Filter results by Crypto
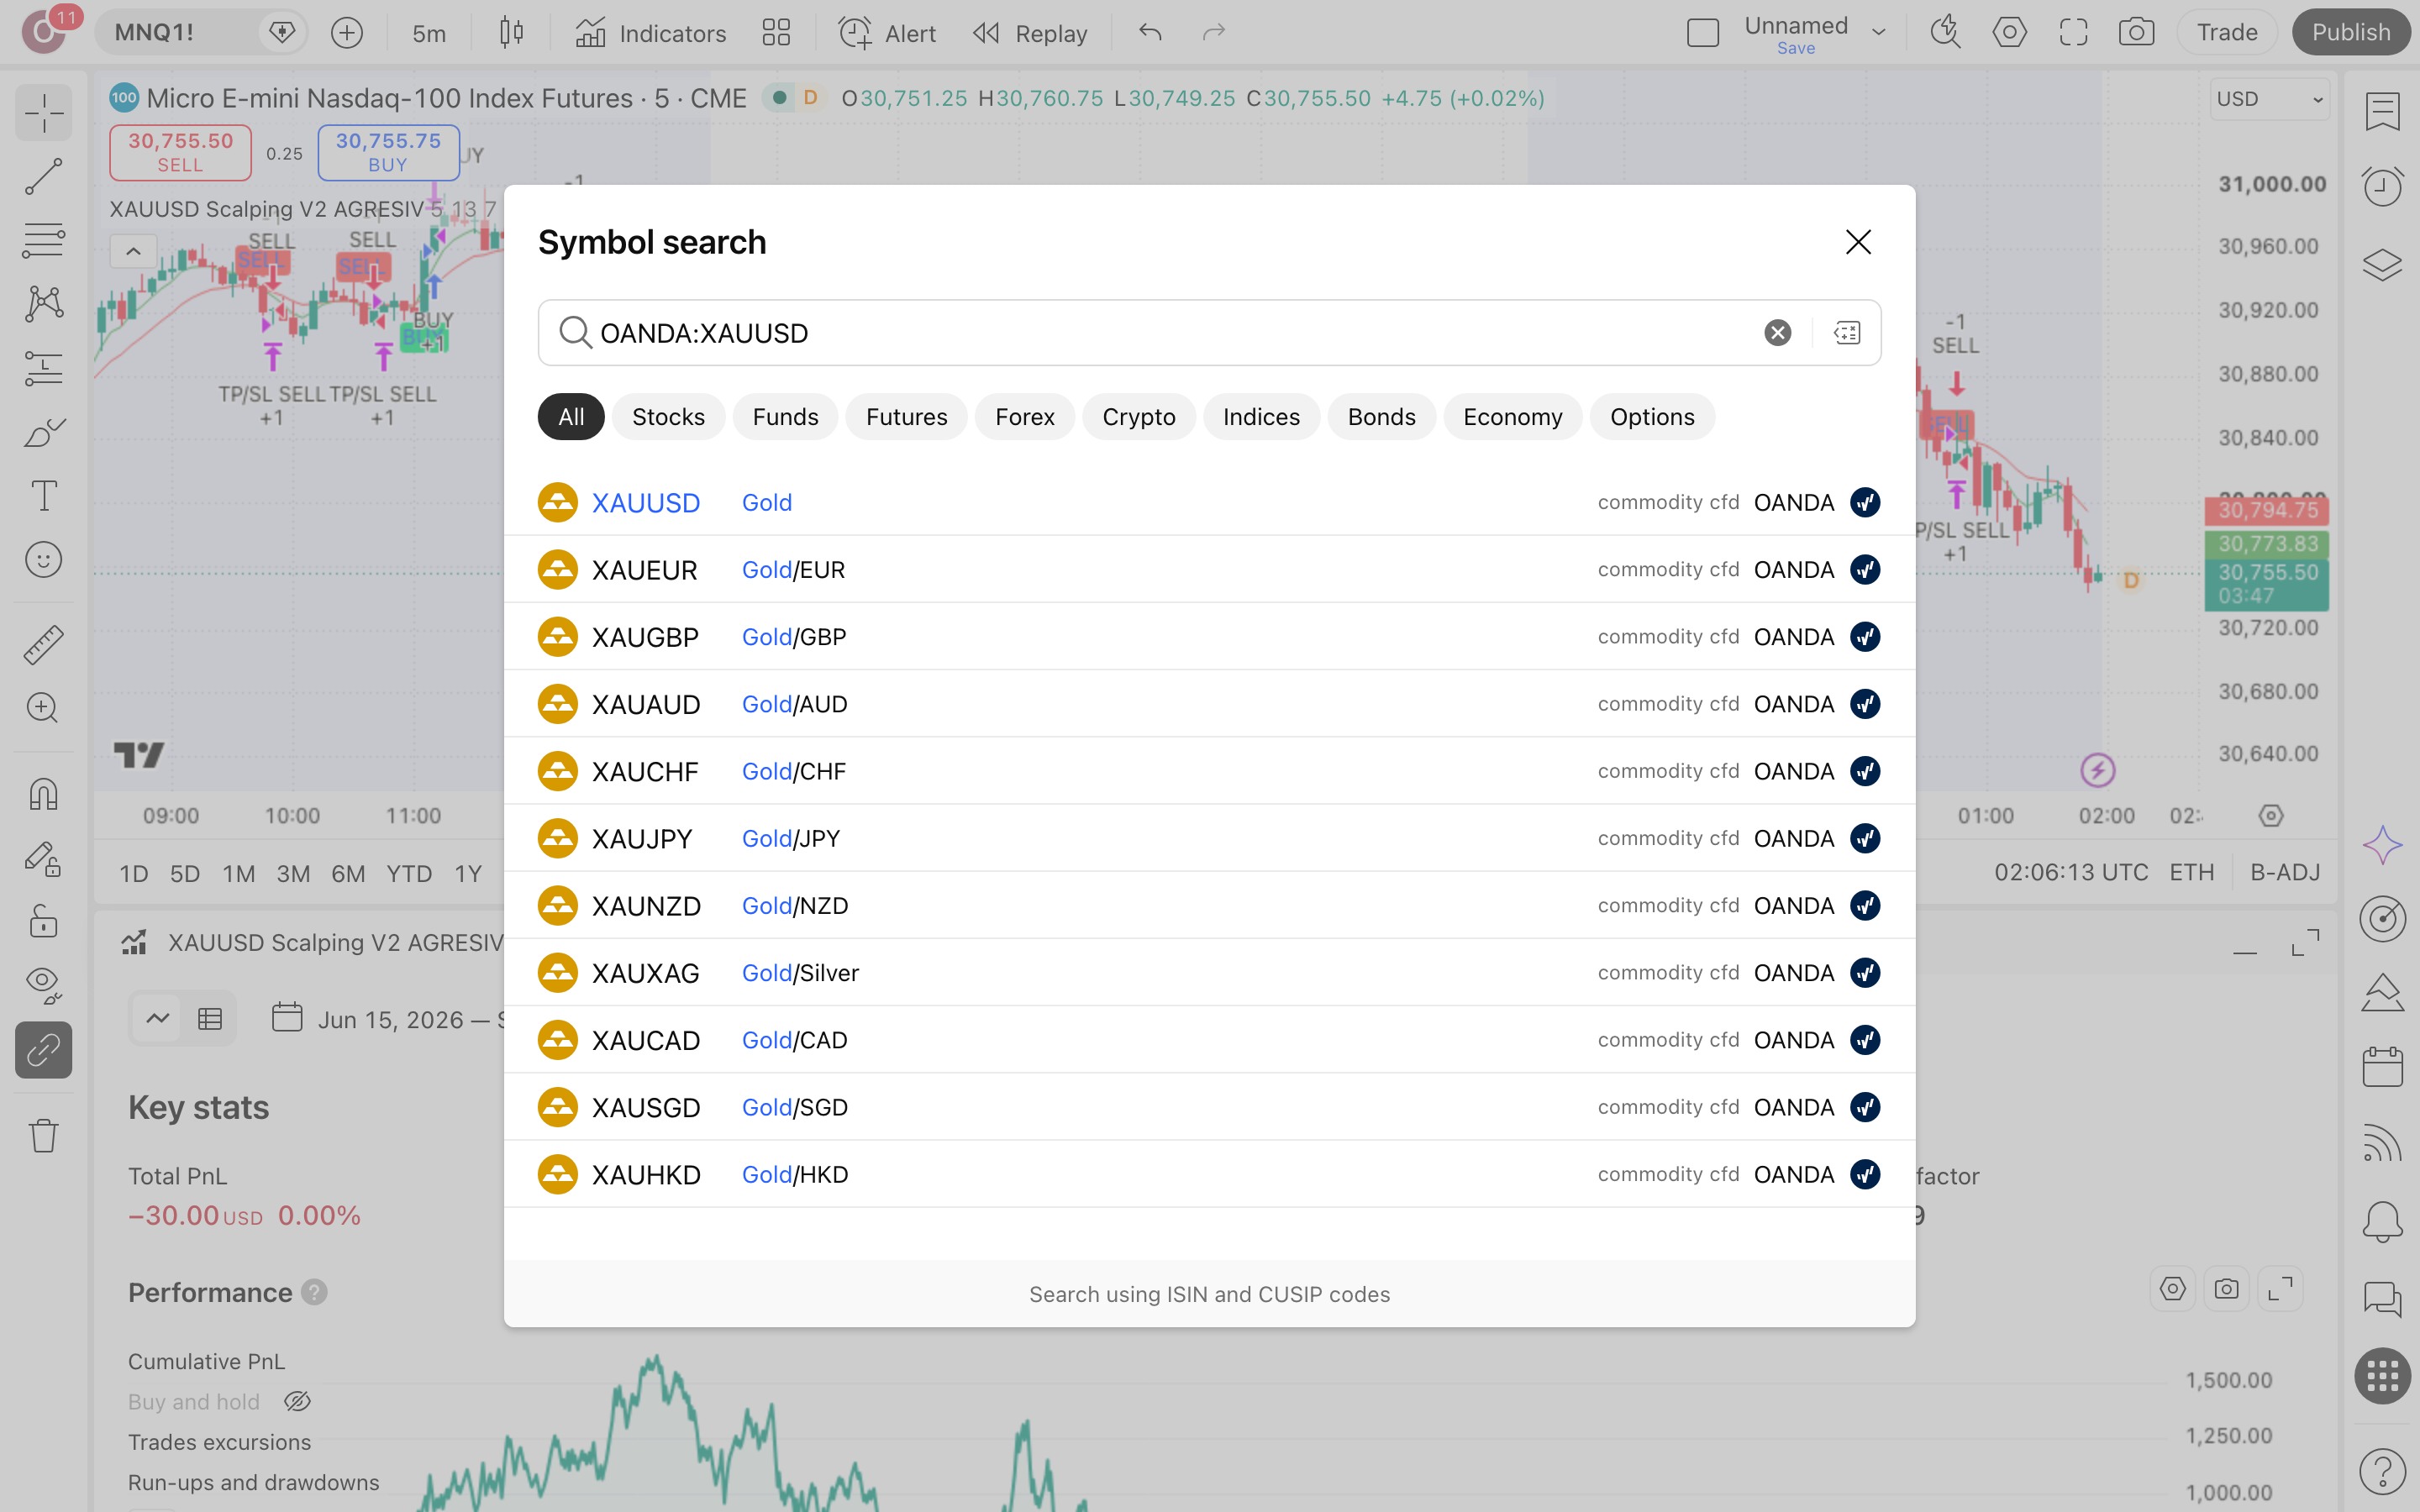The height and width of the screenshot is (1512, 2420). pos(1139,417)
